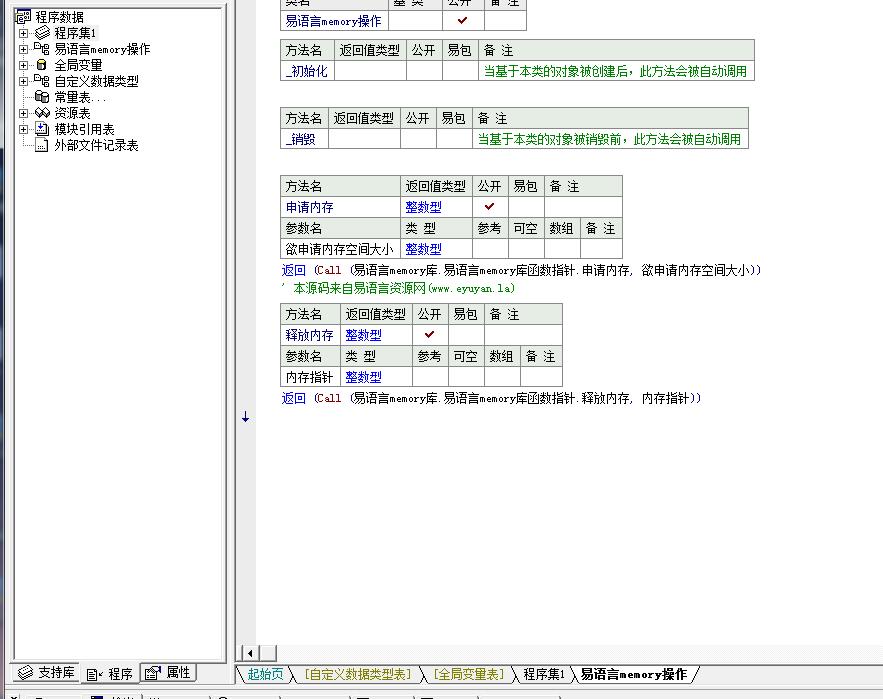Click the 自定义数据类型 tree icon
The width and height of the screenshot is (883, 699).
[42, 81]
